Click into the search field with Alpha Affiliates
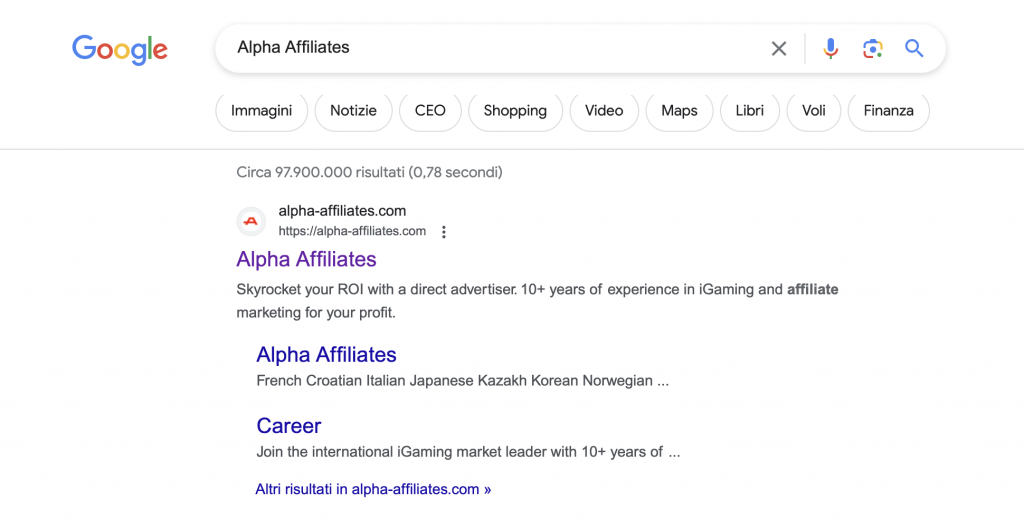This screenshot has height=520, width=1024. pos(496,48)
